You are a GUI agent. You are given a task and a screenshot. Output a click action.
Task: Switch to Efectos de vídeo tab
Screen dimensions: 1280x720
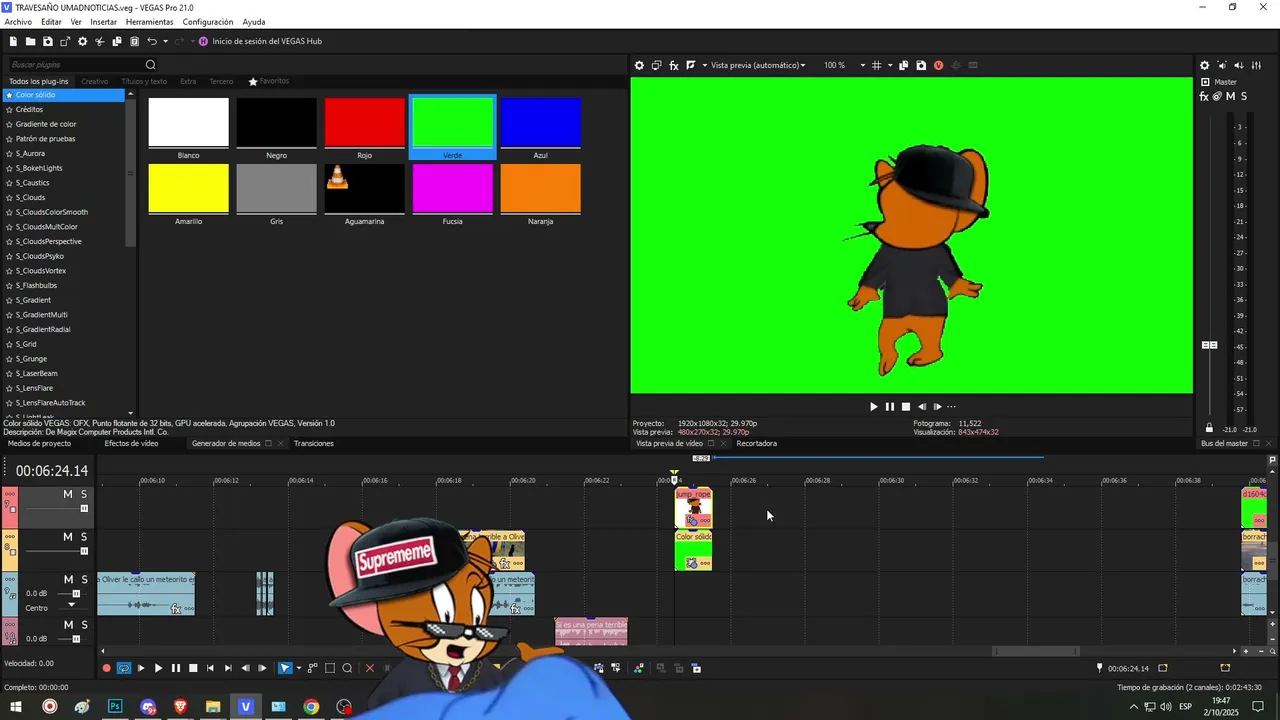[x=131, y=443]
